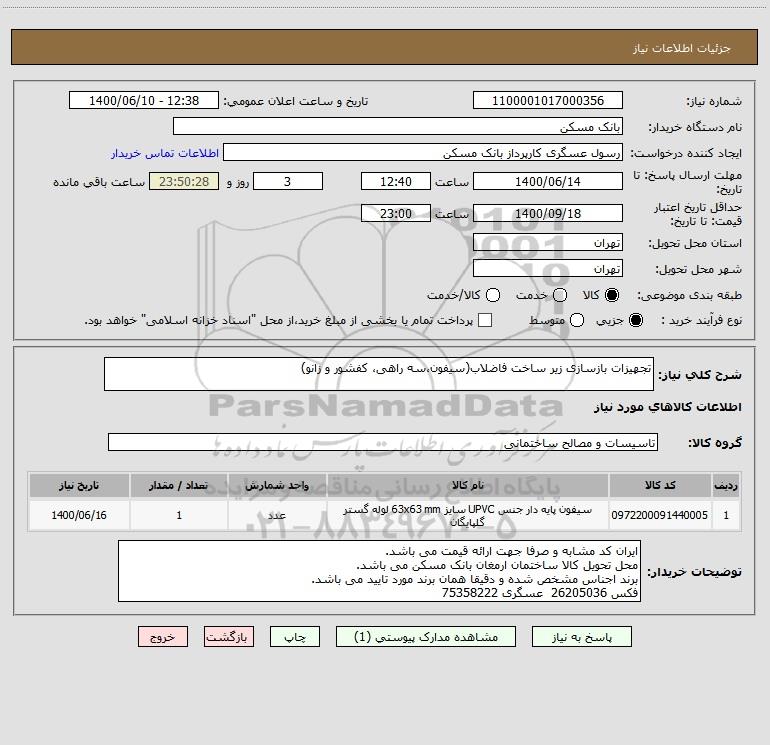Click the quantity cell in row 1

[179, 515]
